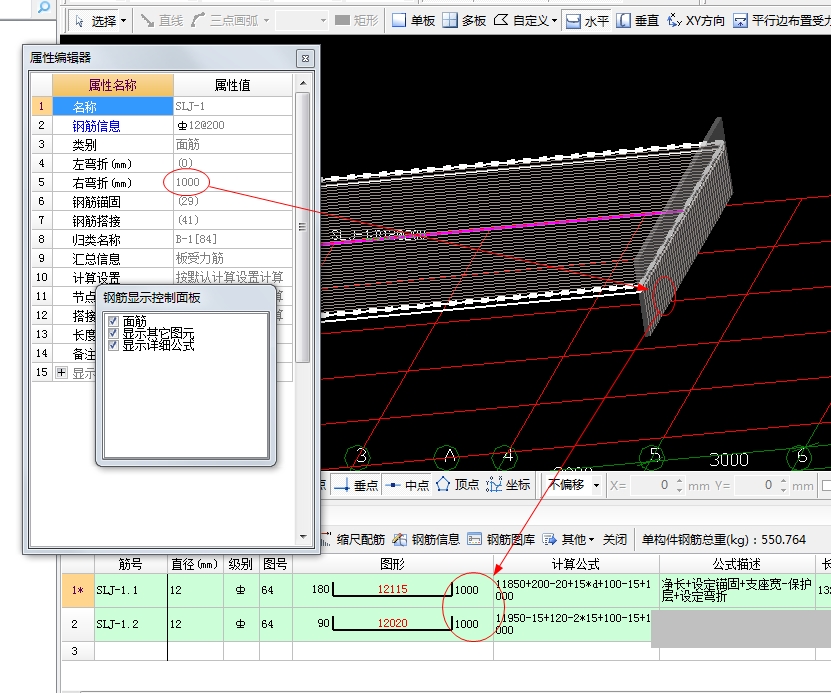Click the 类别 value 面筋
The width and height of the screenshot is (831, 693).
click(233, 144)
